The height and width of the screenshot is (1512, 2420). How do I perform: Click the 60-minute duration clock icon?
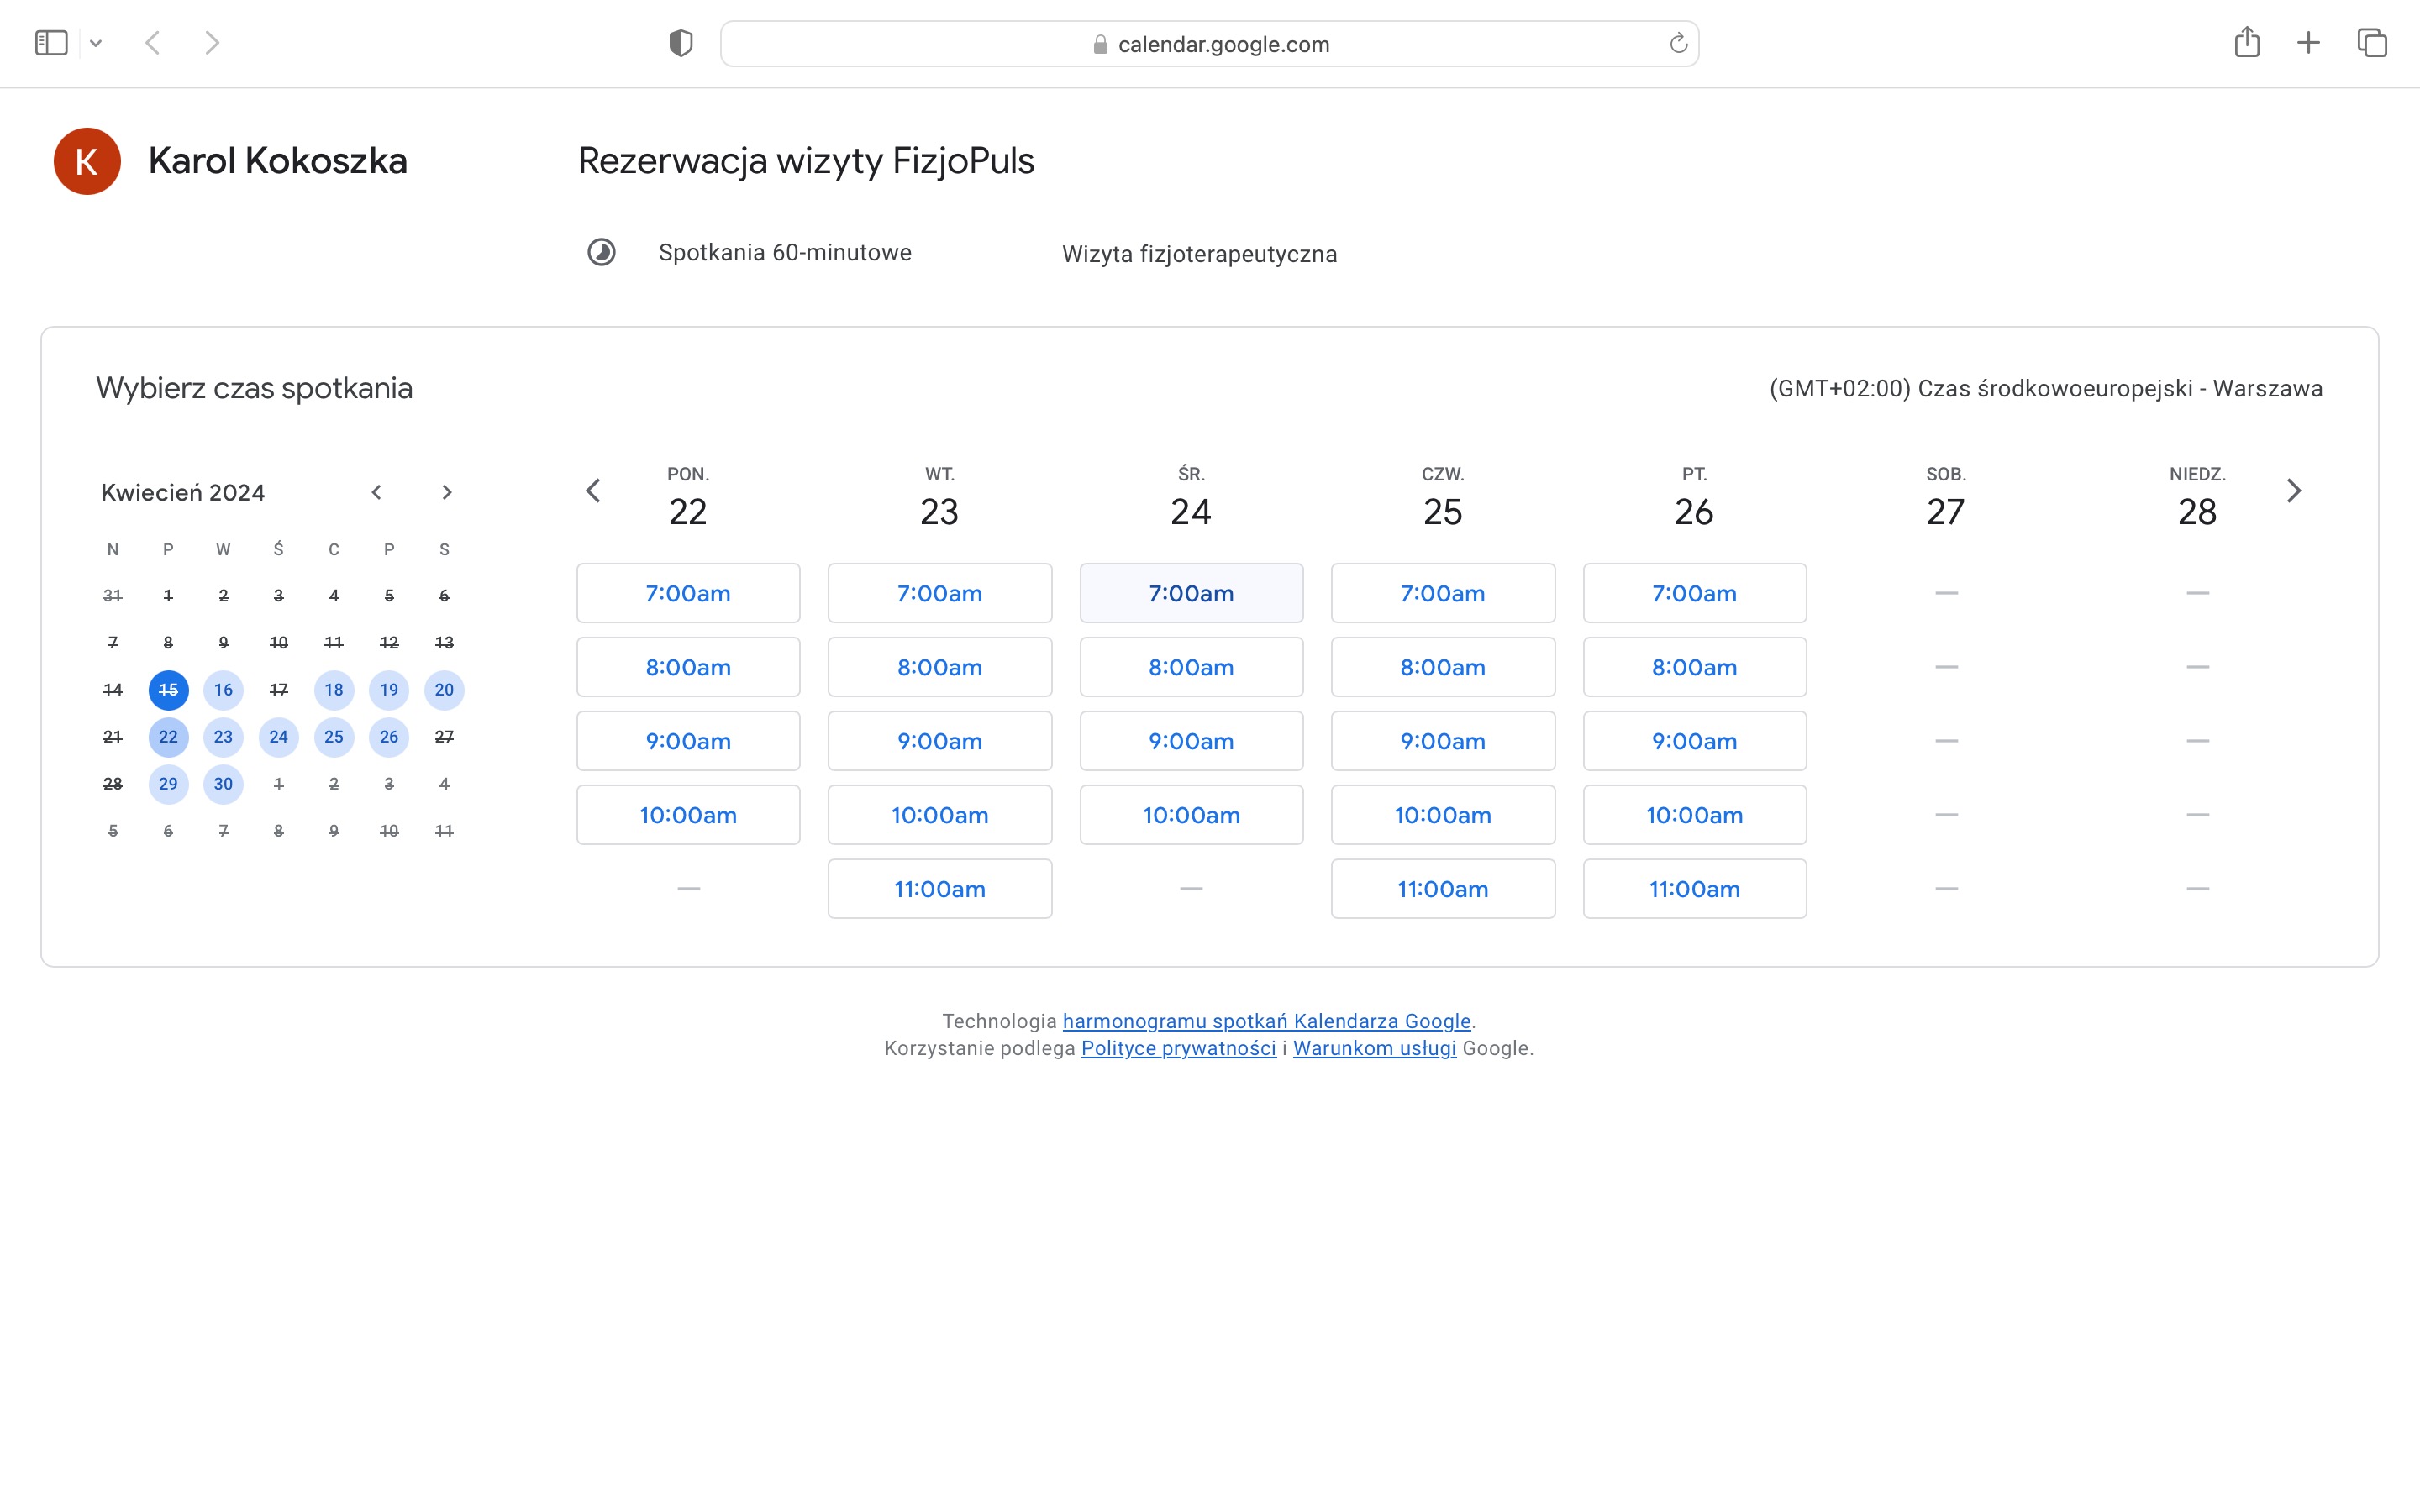(x=601, y=252)
